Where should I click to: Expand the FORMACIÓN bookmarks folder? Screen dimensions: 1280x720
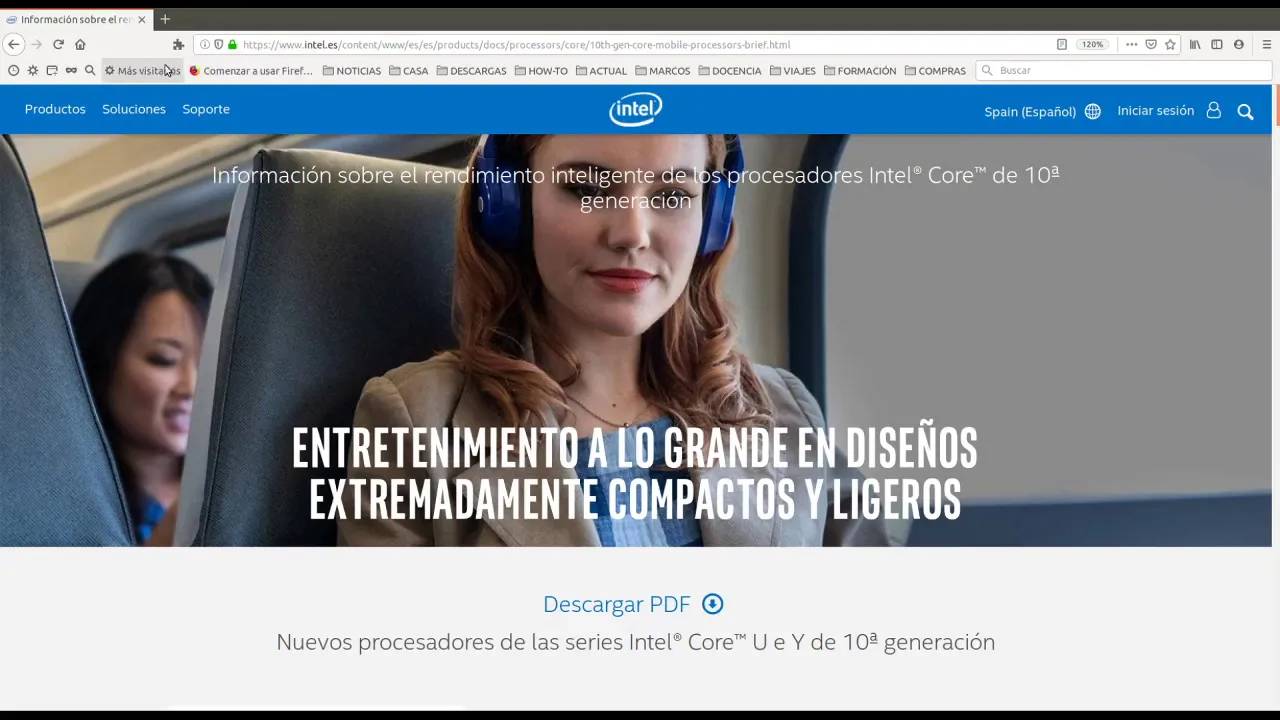click(x=860, y=71)
